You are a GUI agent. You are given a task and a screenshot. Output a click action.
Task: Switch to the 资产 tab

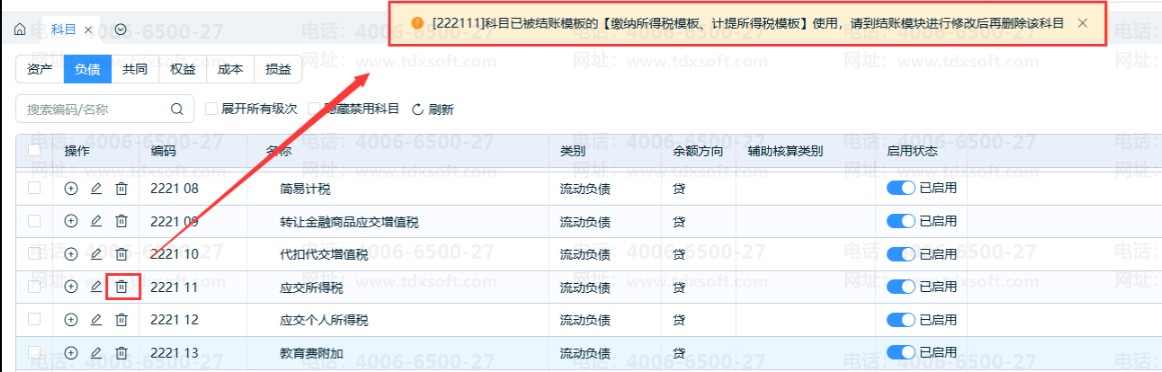coord(40,70)
